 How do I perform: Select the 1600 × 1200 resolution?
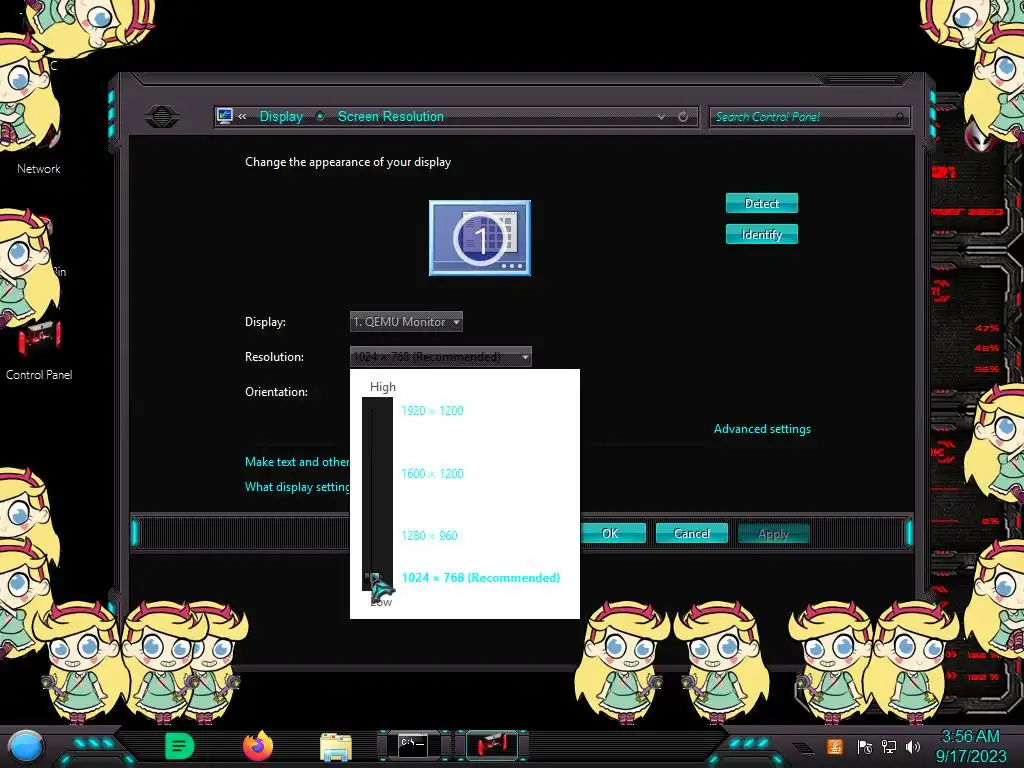click(432, 473)
